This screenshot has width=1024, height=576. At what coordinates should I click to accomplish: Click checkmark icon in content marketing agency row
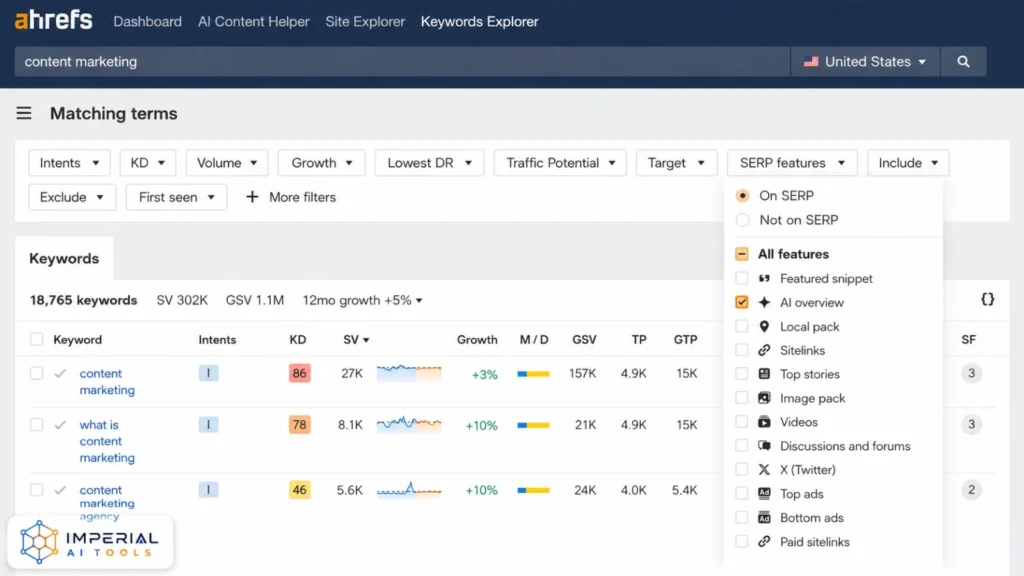click(60, 490)
